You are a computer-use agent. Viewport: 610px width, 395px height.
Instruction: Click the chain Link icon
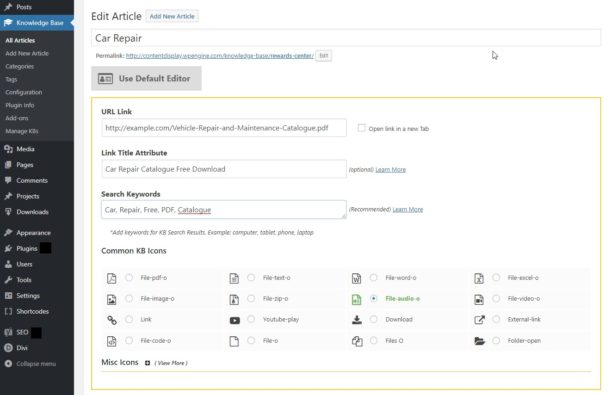112,320
